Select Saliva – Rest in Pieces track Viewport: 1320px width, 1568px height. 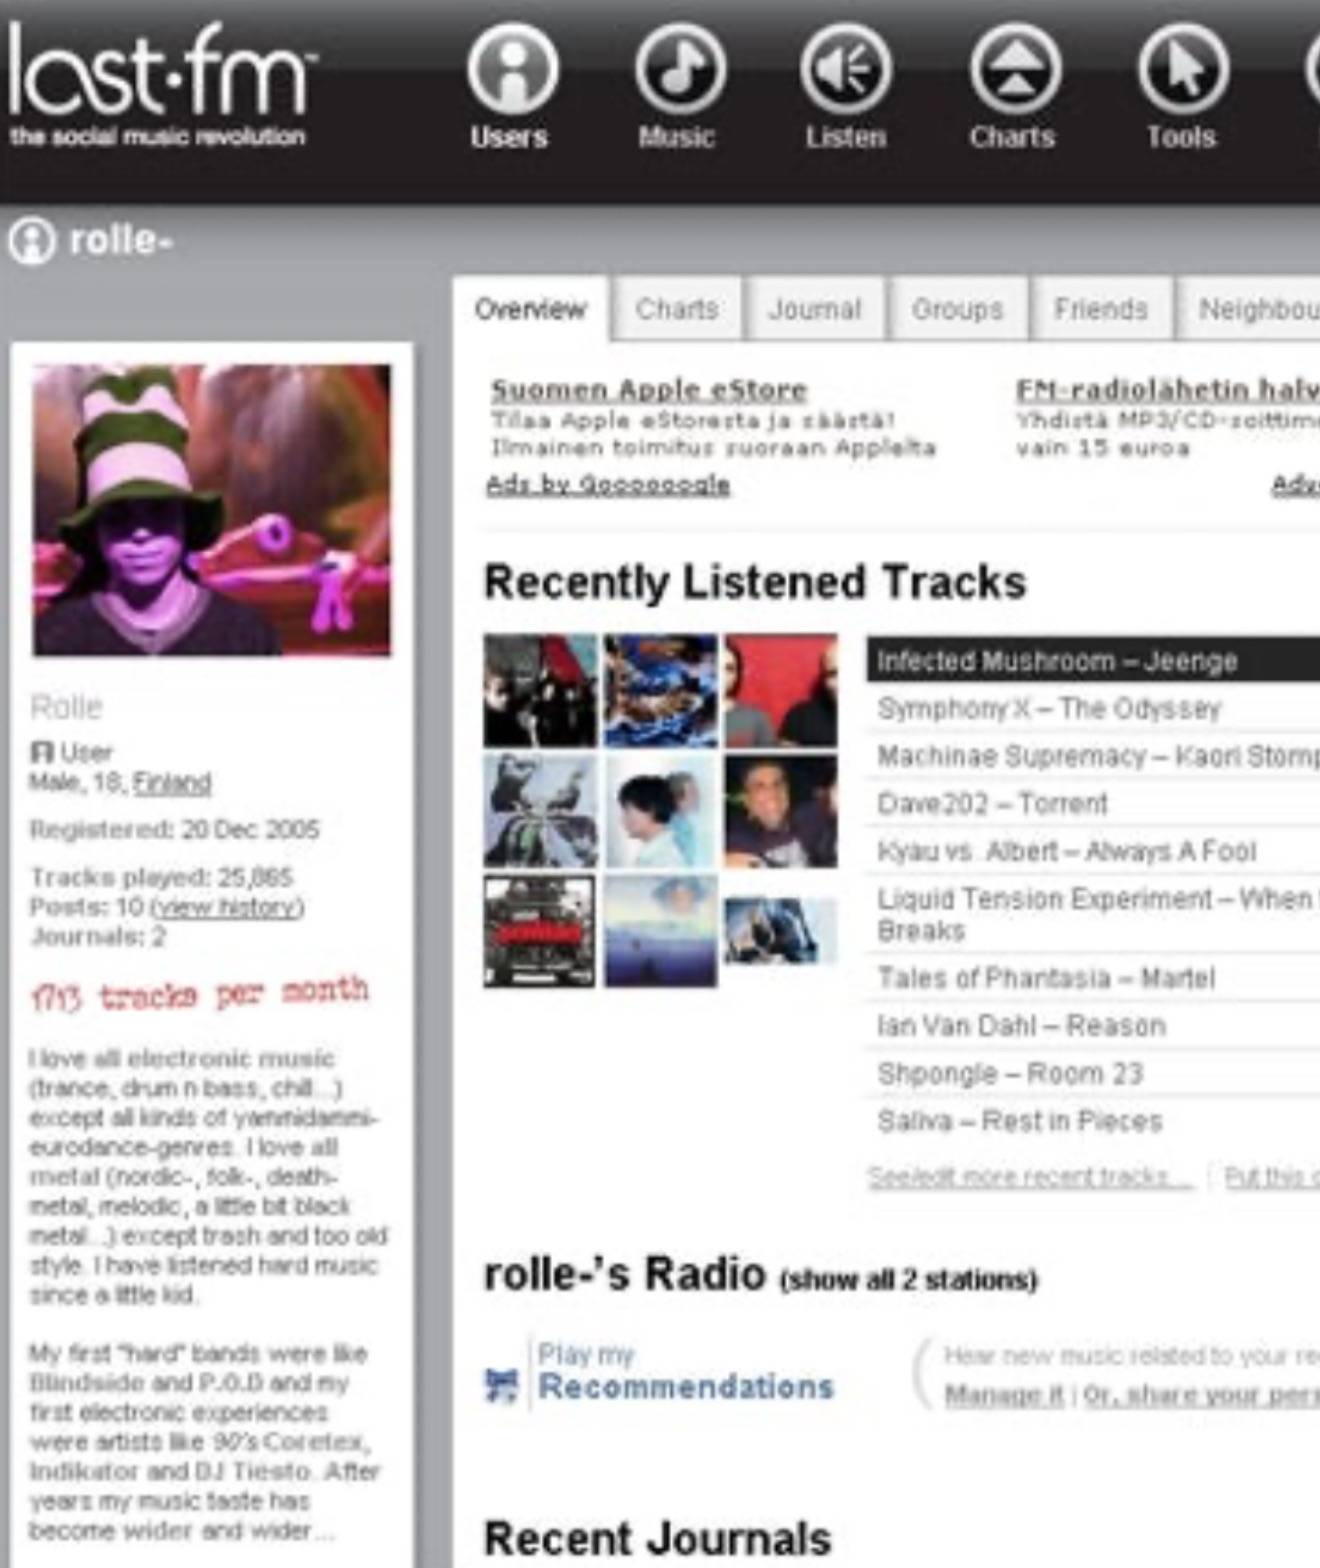pos(1093,1121)
